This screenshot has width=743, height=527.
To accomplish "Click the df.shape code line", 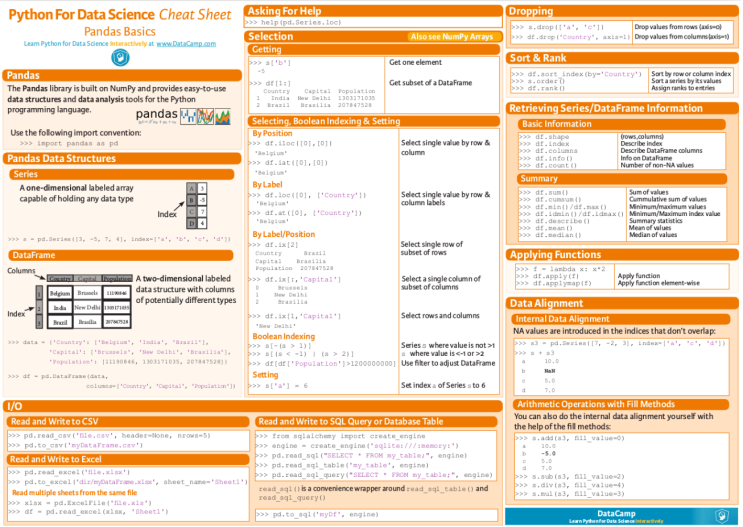I will [x=544, y=136].
